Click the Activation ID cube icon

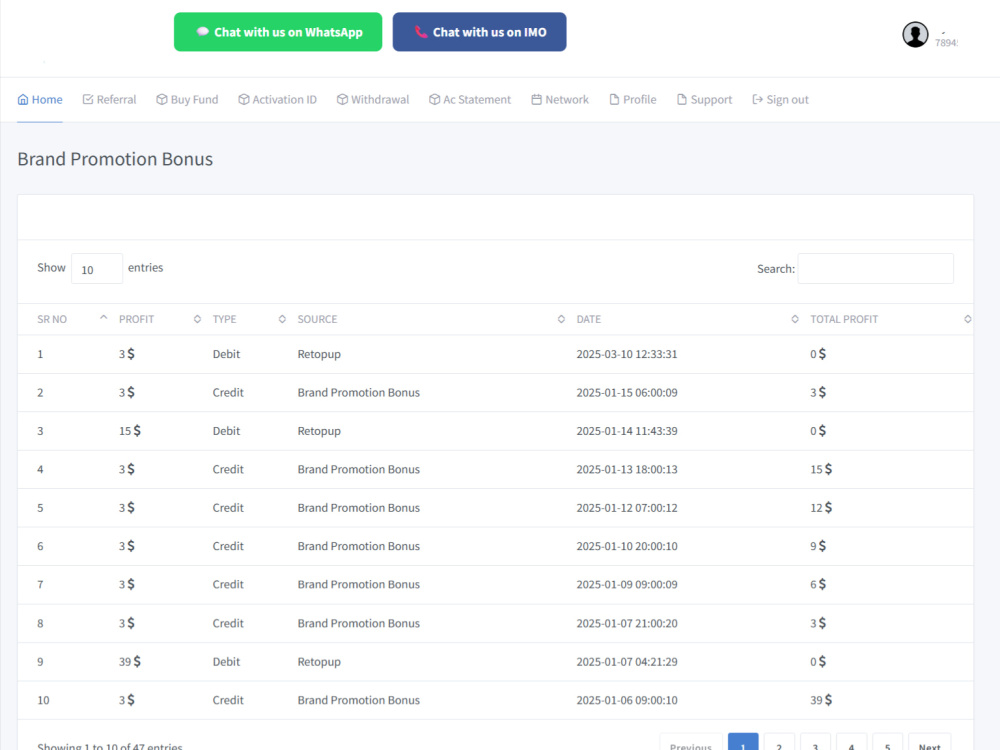tap(244, 99)
